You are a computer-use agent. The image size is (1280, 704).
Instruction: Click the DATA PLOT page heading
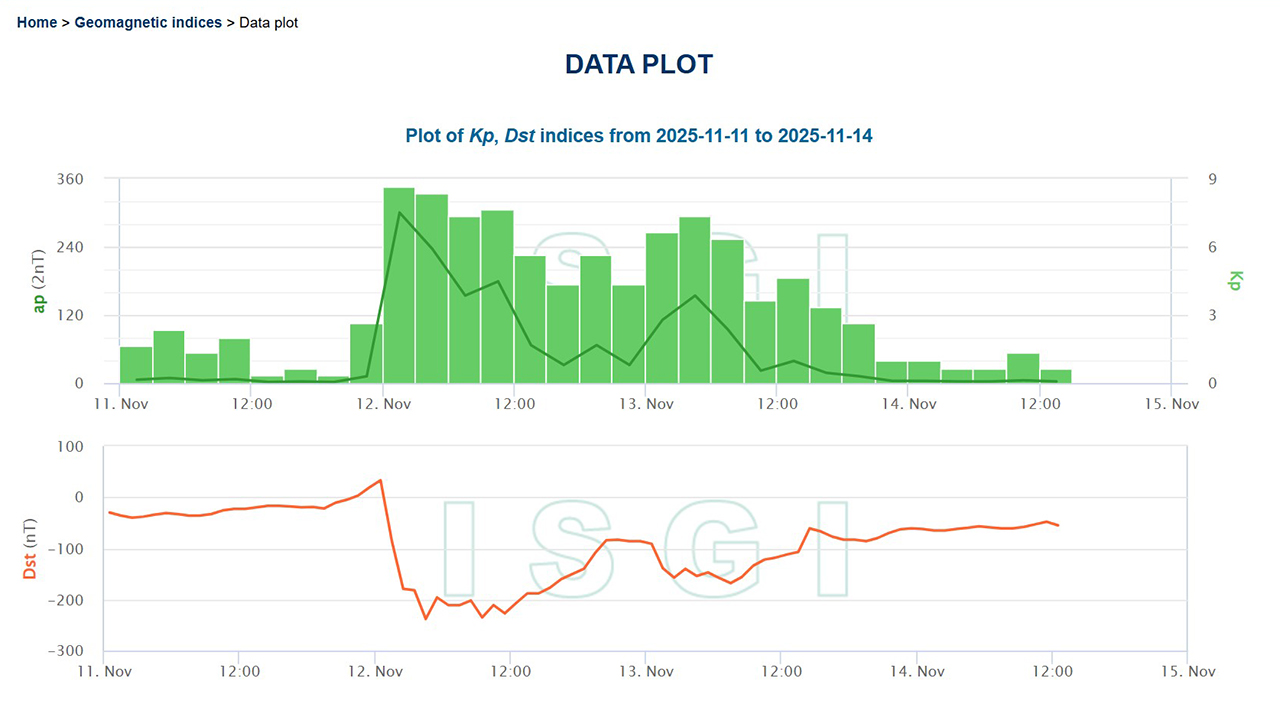(x=638, y=64)
